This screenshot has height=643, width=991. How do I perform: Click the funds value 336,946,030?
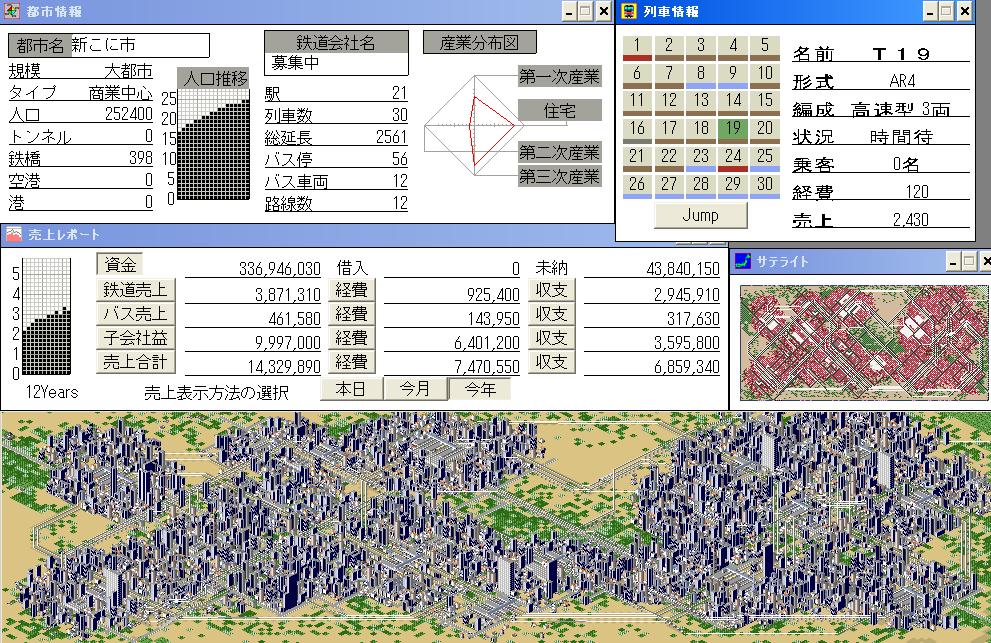[x=279, y=269]
